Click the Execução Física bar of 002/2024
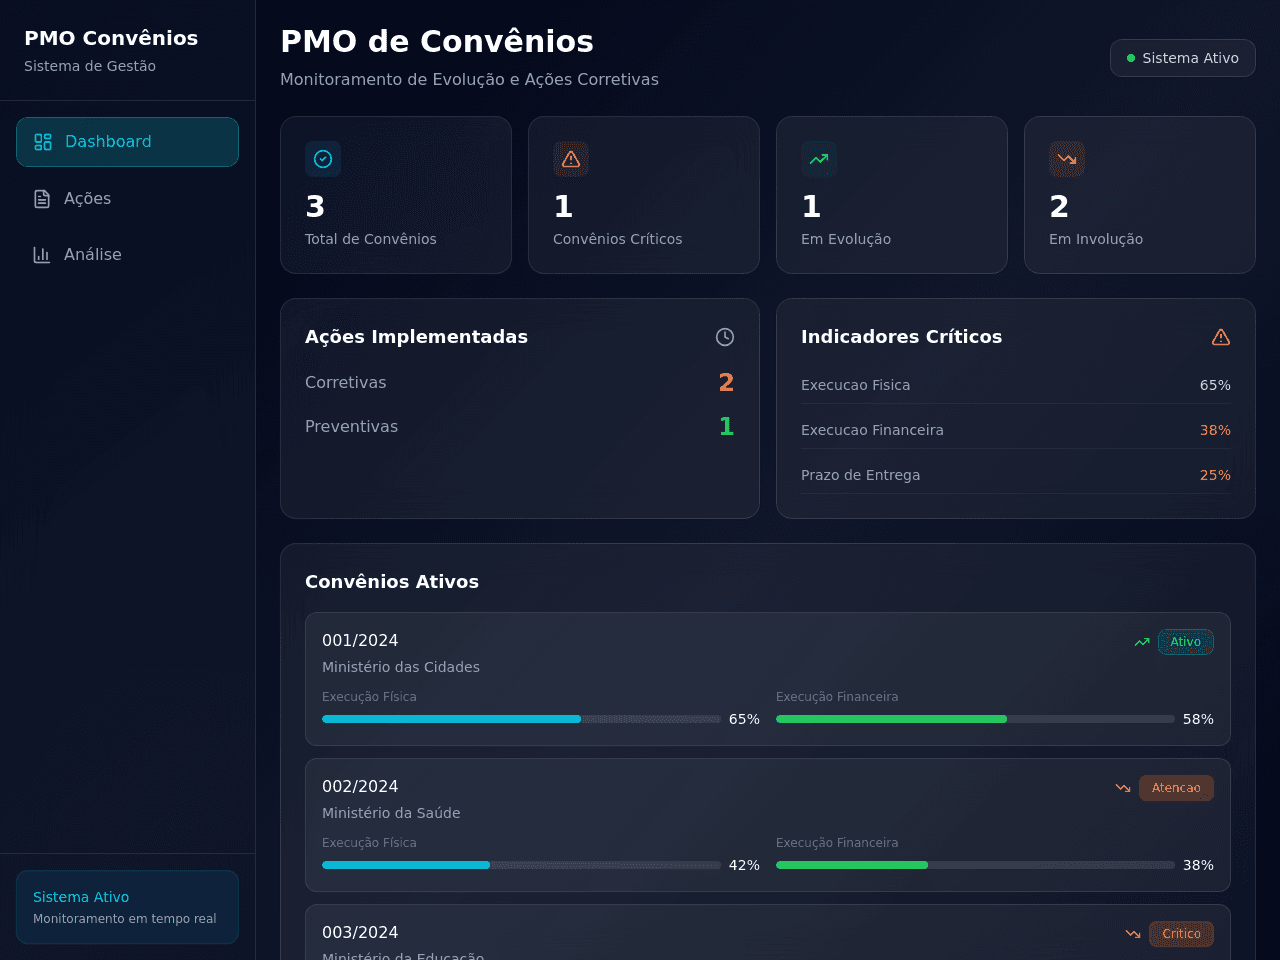 pos(521,865)
